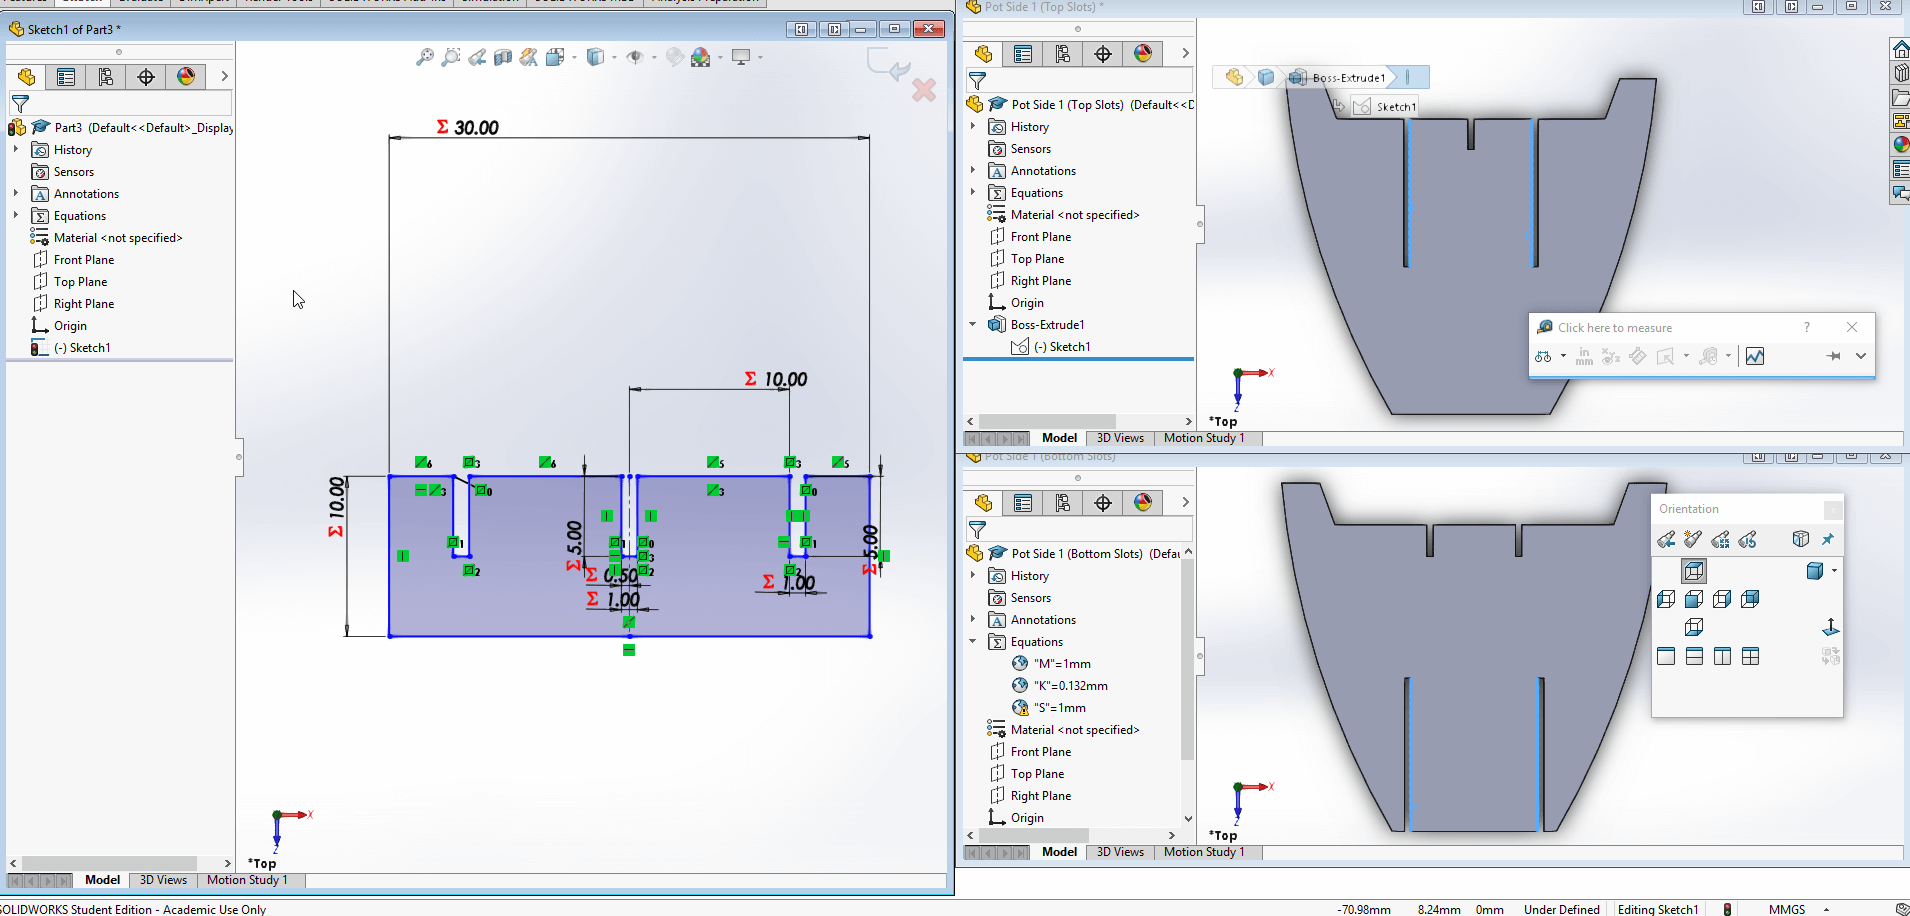Pin the Measure dialog
The width and height of the screenshot is (1910, 916).
[1833, 356]
